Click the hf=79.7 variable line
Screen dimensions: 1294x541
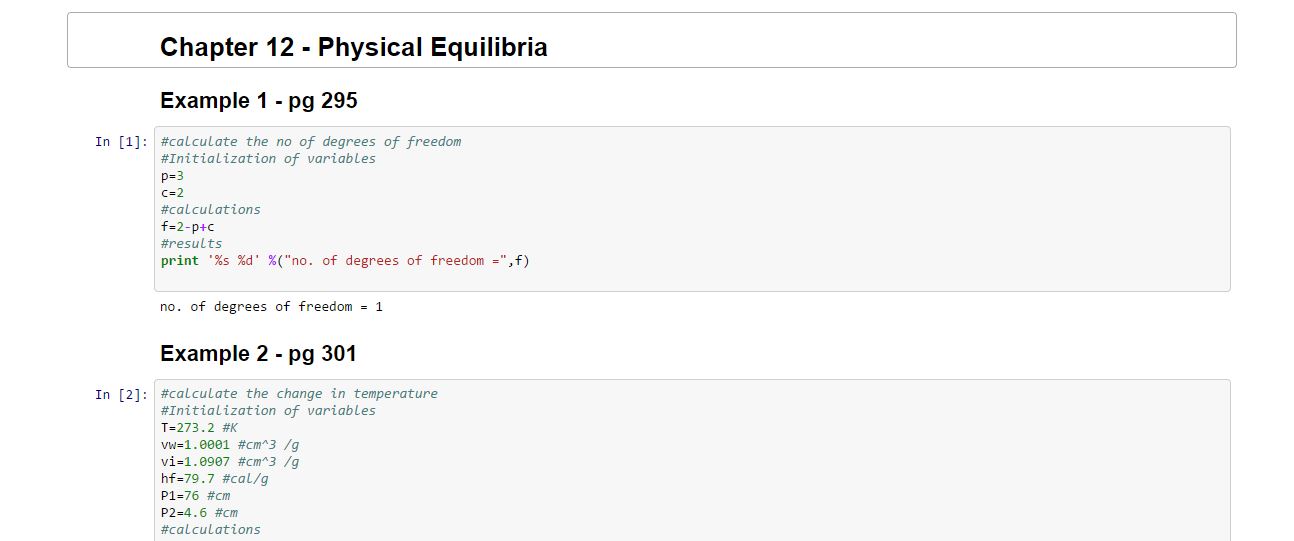coord(214,479)
